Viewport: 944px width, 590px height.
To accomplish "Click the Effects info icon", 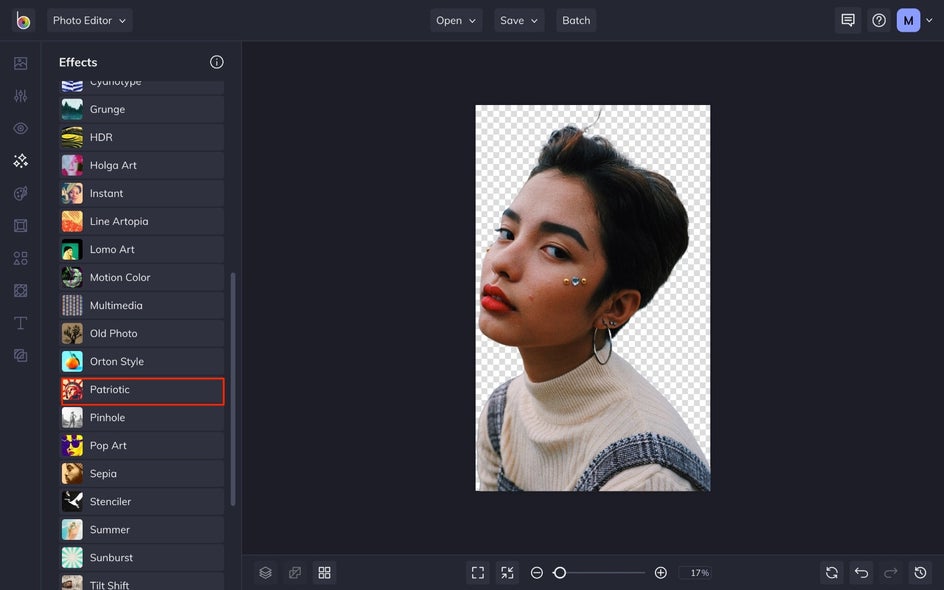I will pyautogui.click(x=217, y=62).
